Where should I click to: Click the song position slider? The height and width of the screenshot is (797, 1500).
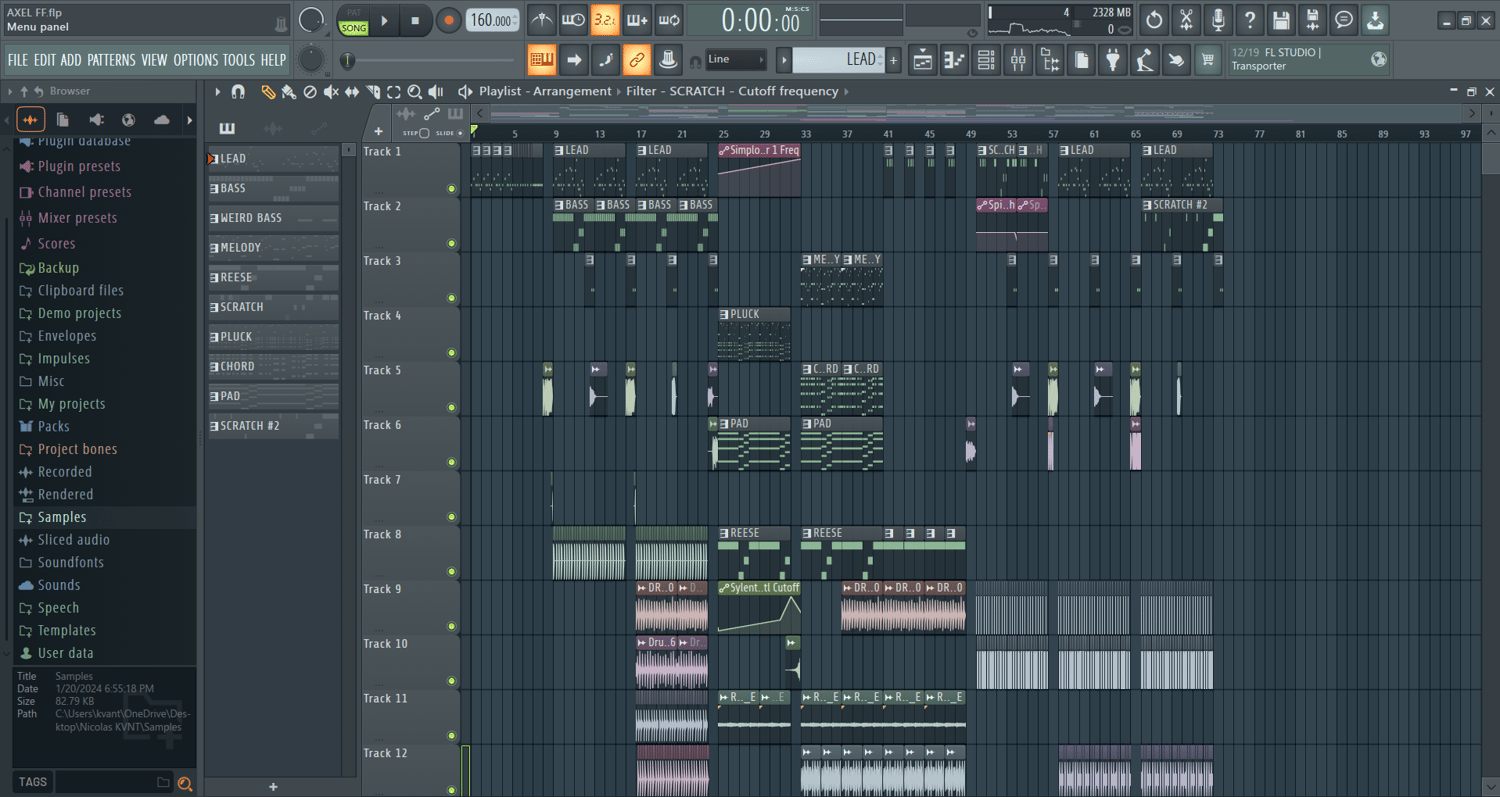430,61
